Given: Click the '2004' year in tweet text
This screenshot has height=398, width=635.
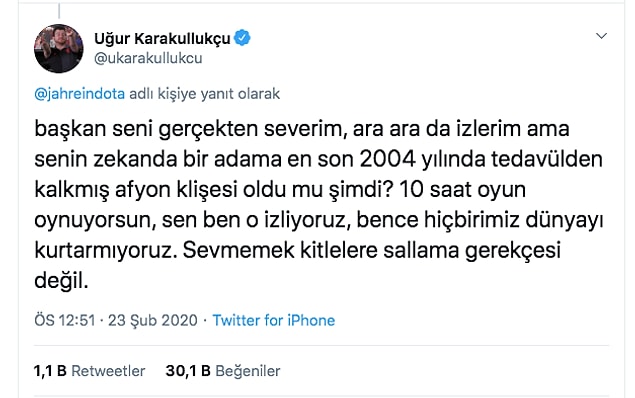Looking at the screenshot, I should pos(388,160).
